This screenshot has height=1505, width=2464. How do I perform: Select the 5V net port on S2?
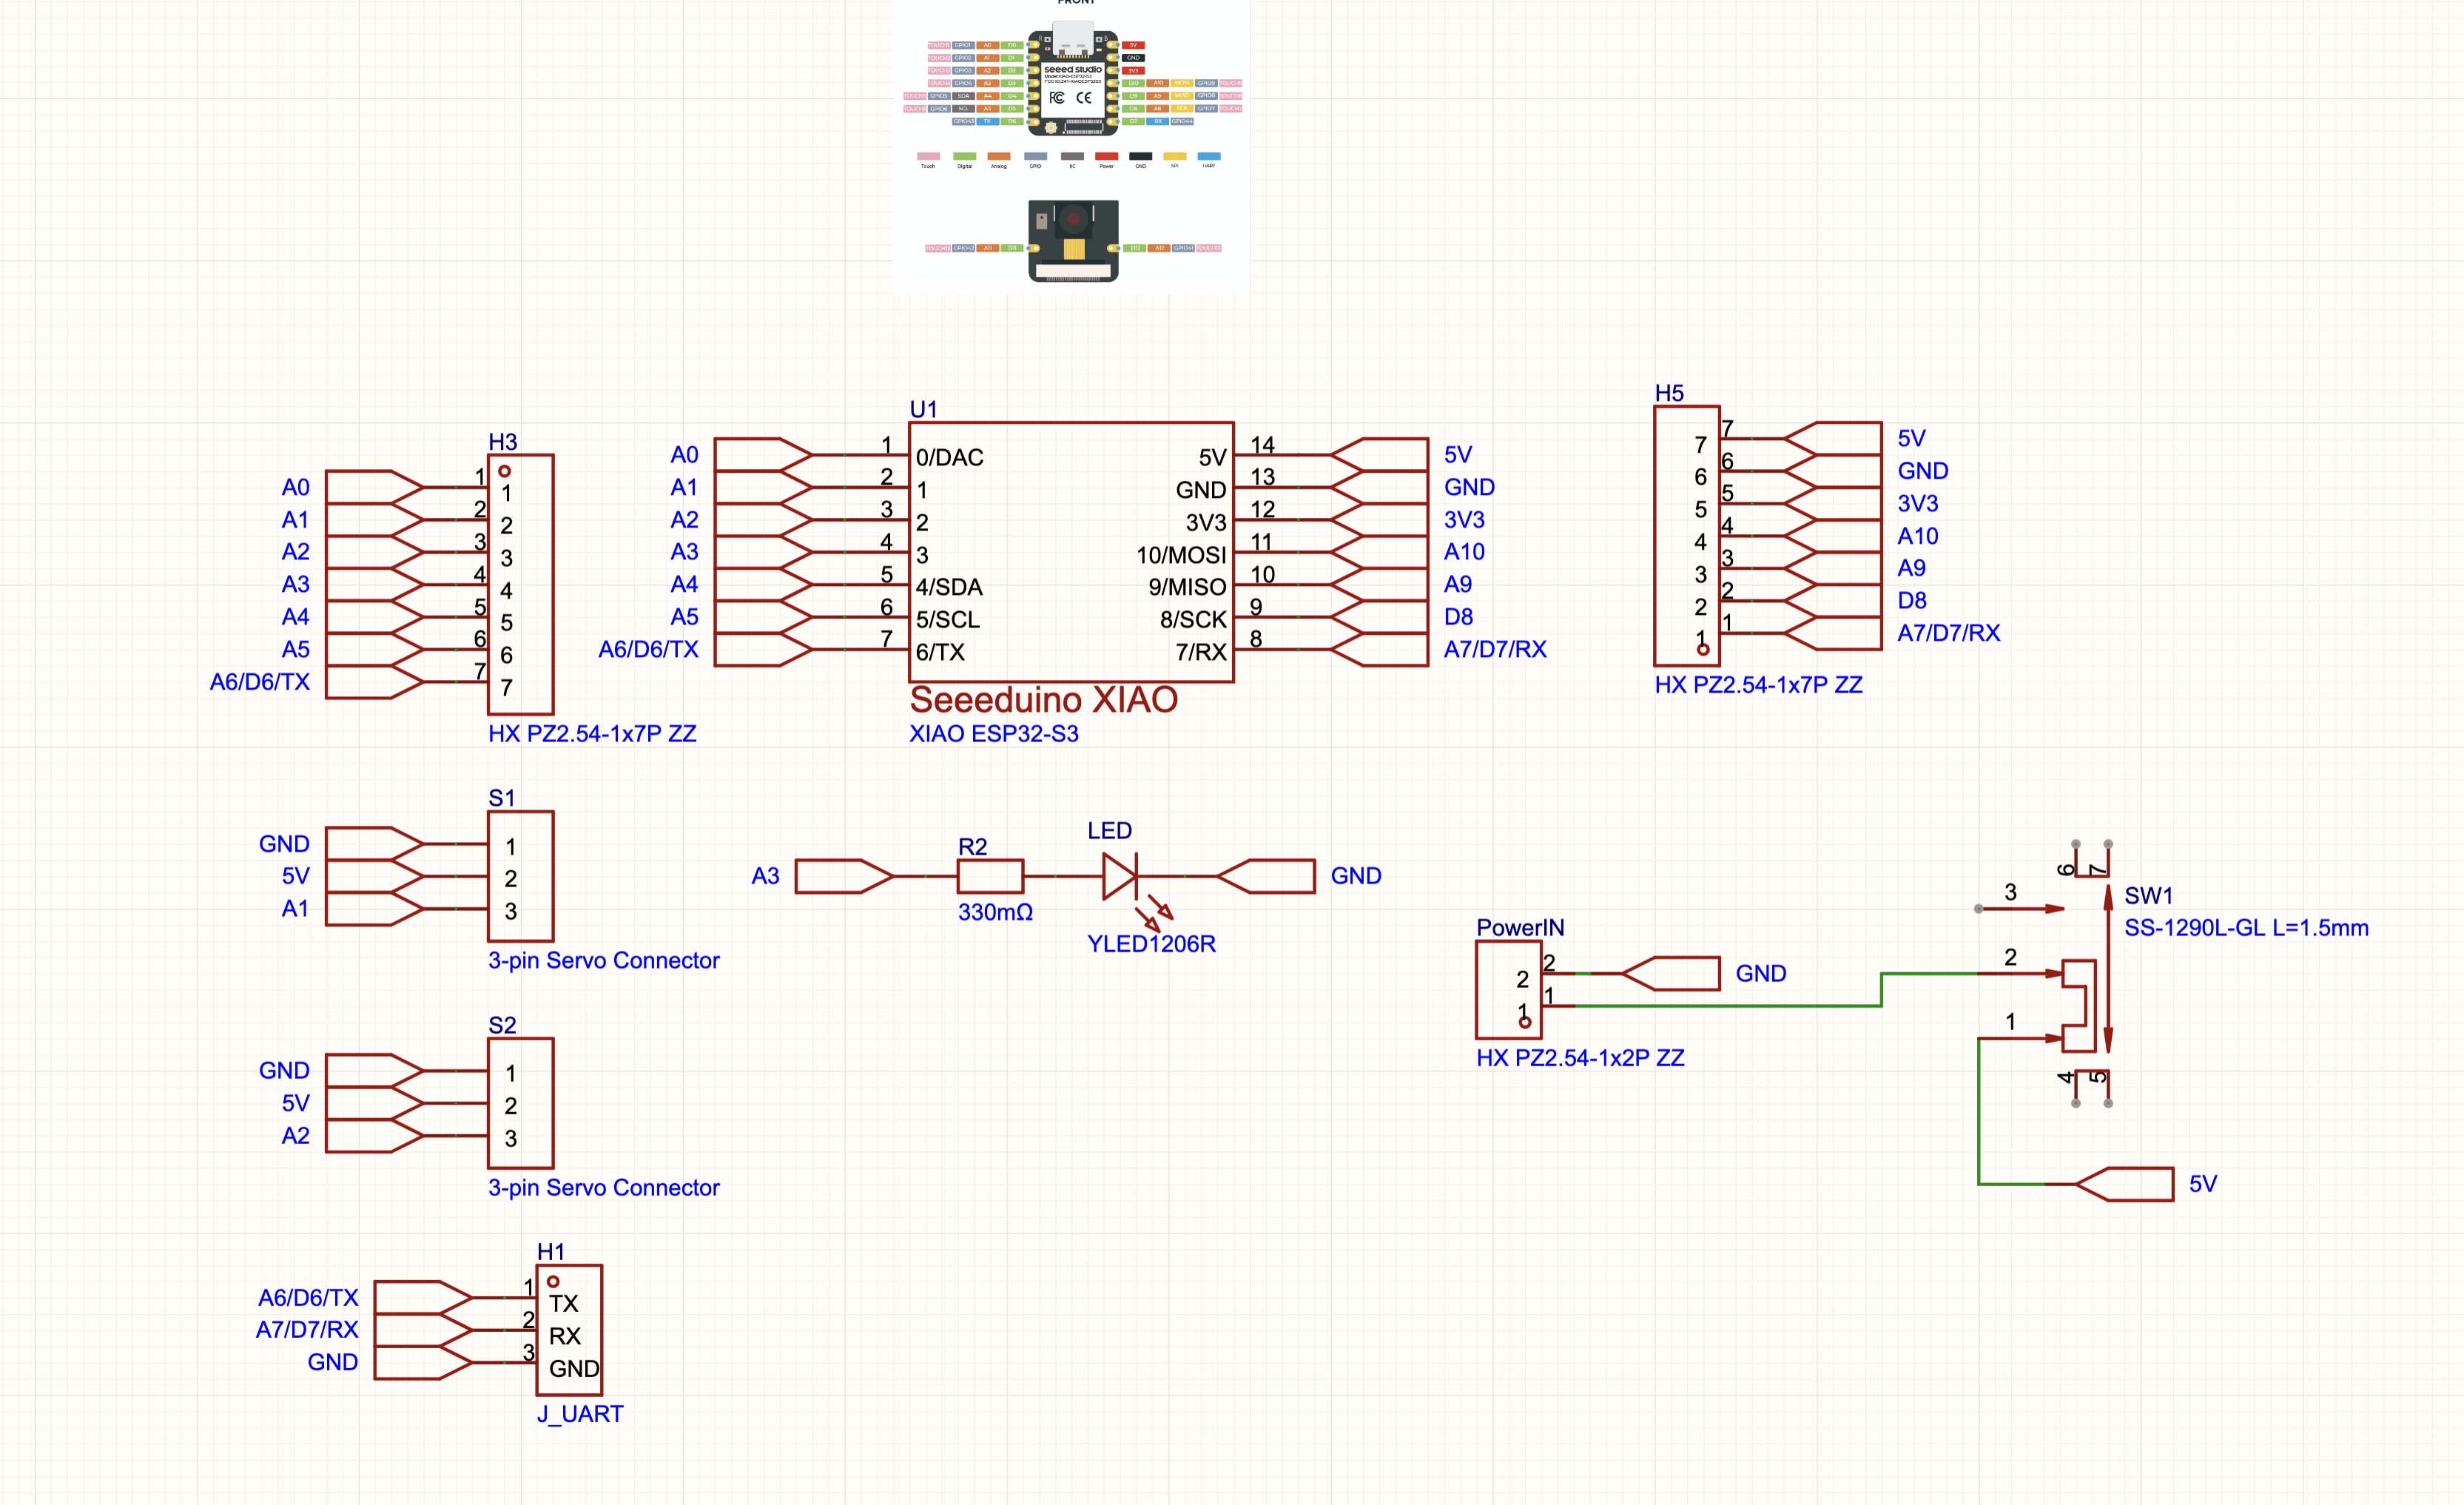point(374,1104)
